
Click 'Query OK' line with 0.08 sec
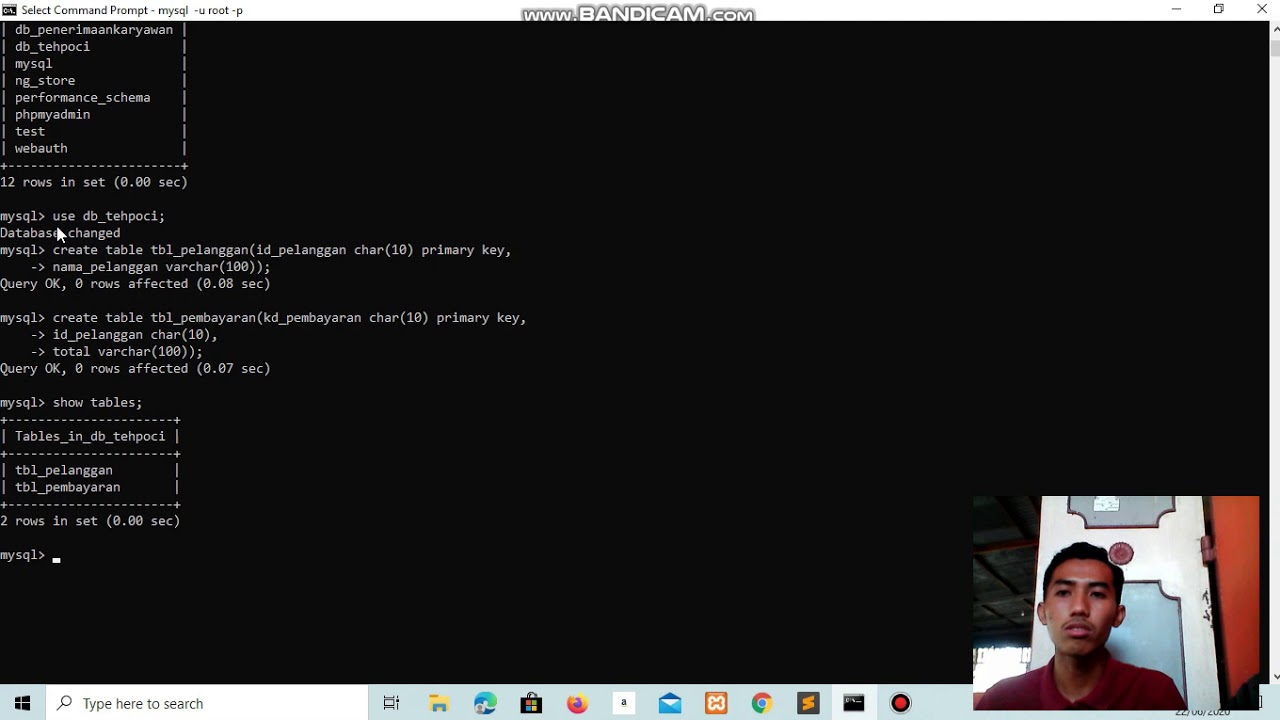click(135, 284)
